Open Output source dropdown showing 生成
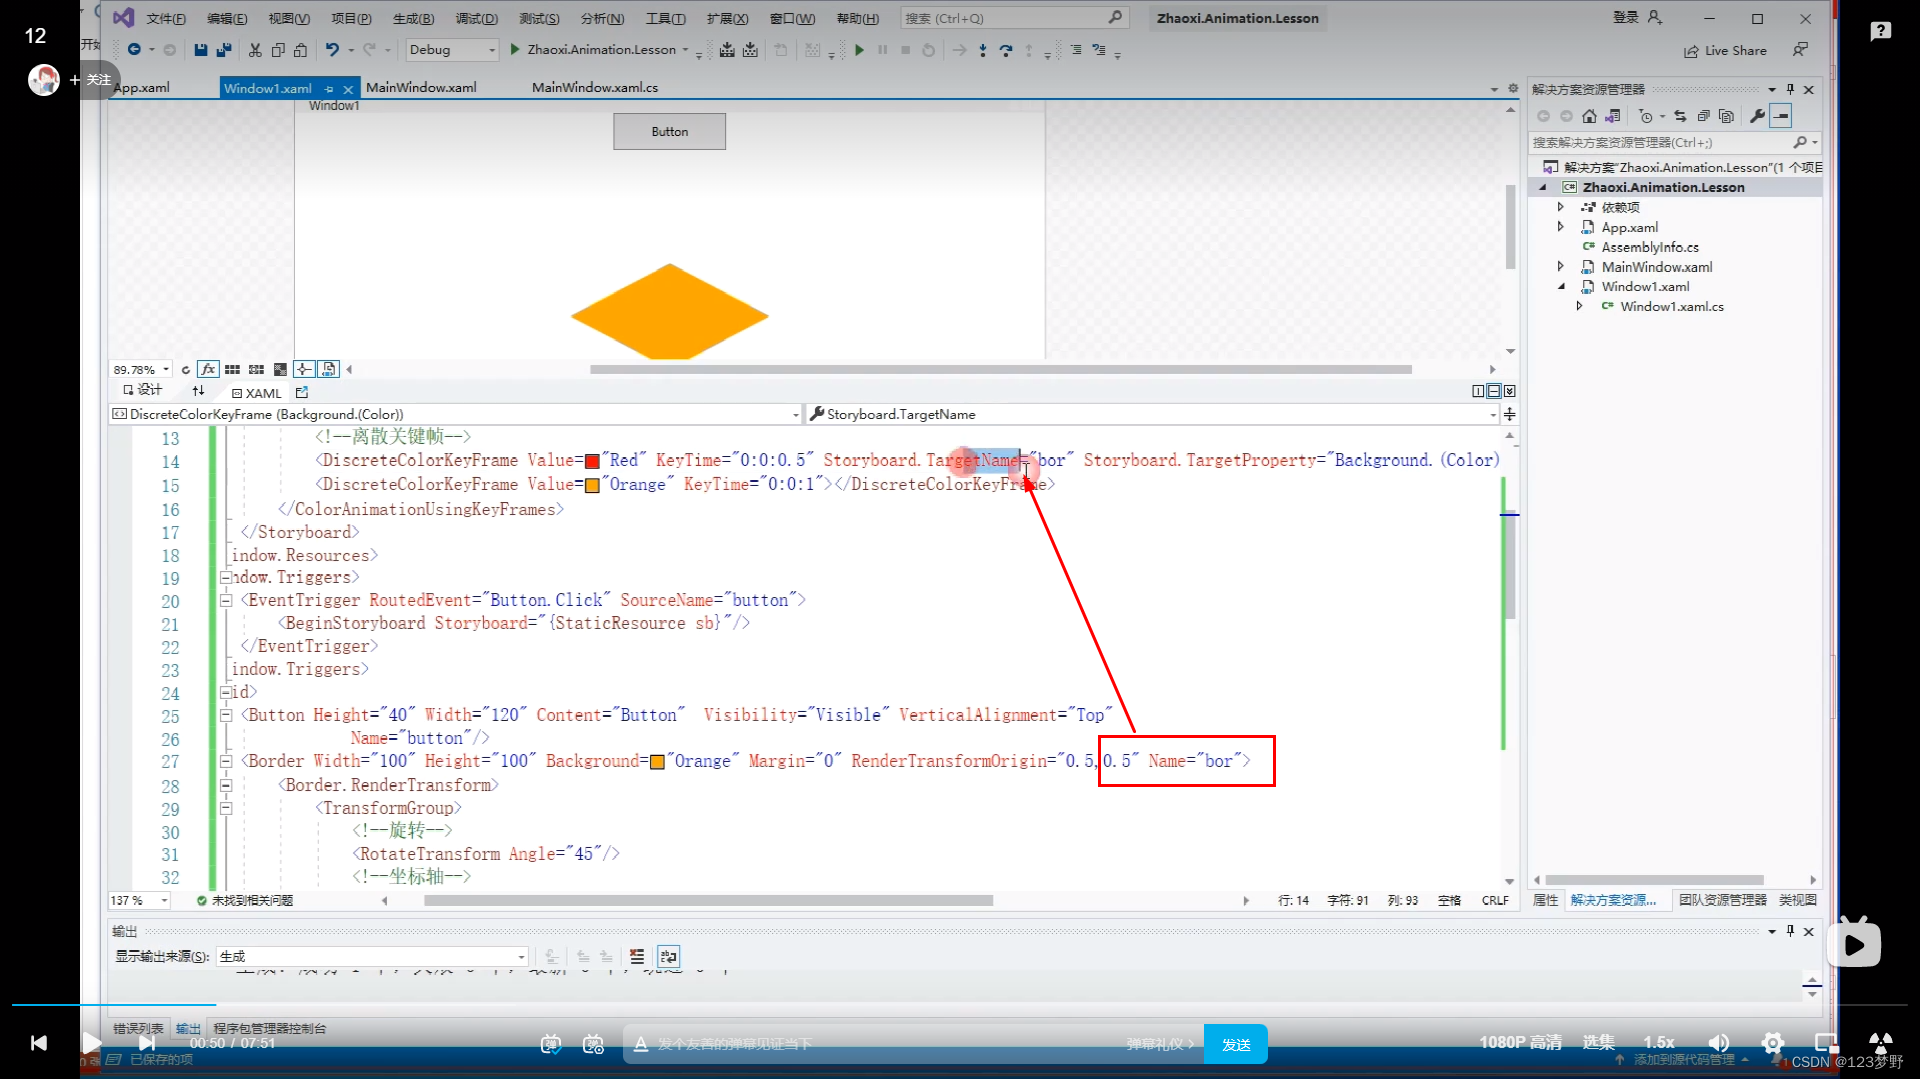1920x1079 pixels. pyautogui.click(x=371, y=957)
